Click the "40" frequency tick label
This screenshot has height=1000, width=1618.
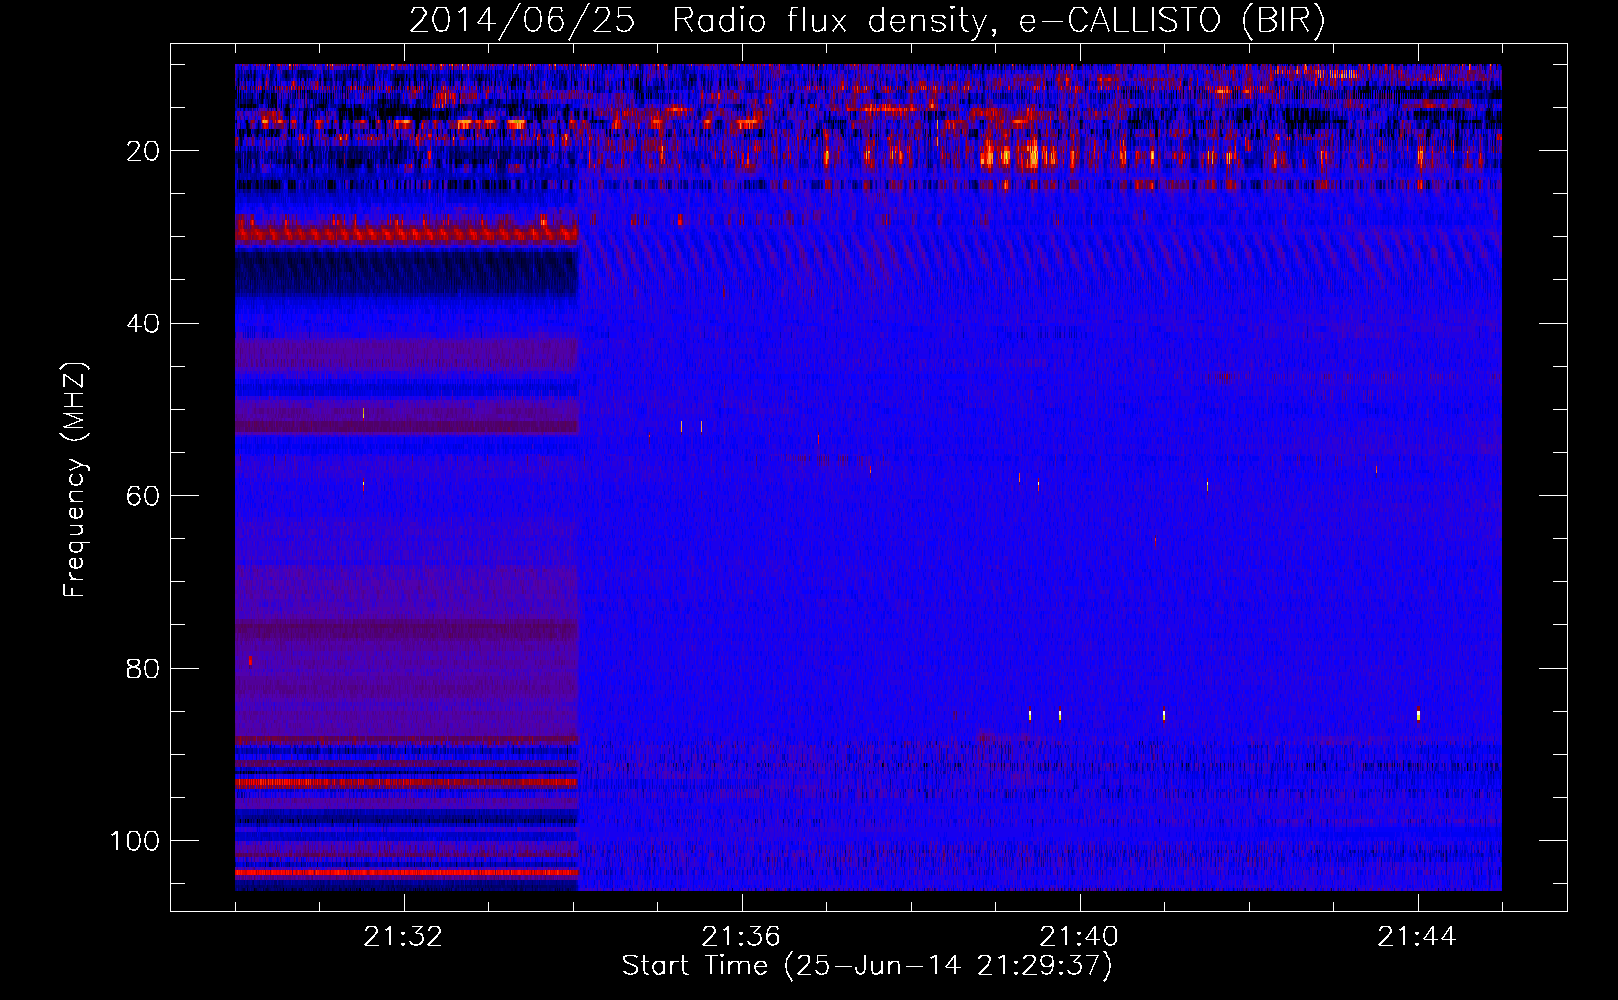click(x=142, y=324)
